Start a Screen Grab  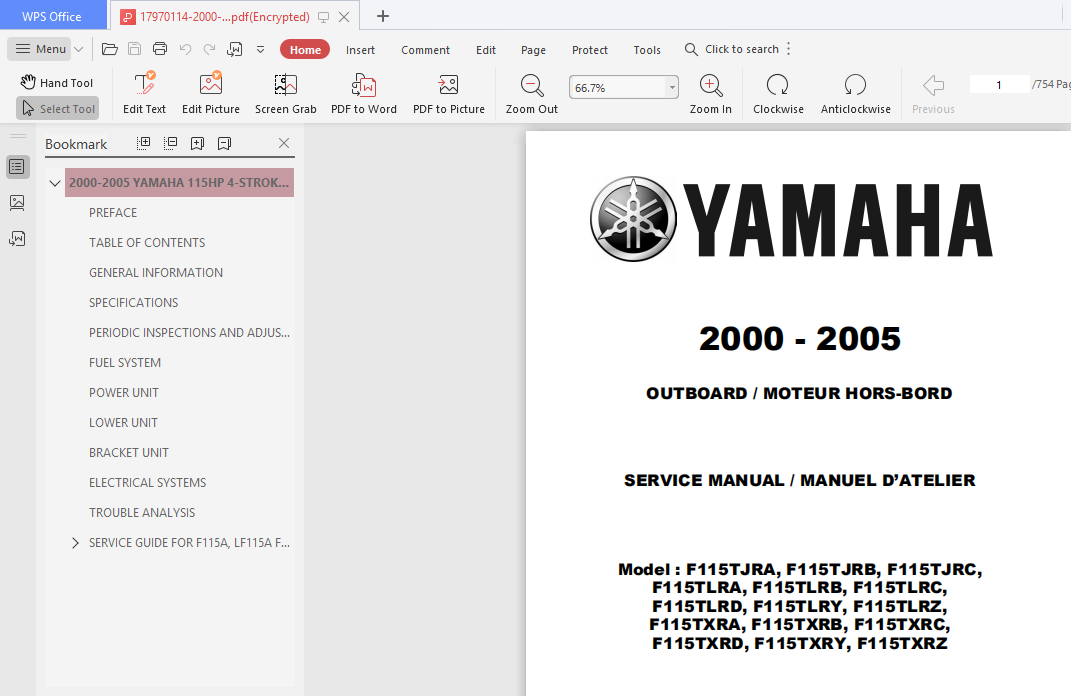coord(286,94)
